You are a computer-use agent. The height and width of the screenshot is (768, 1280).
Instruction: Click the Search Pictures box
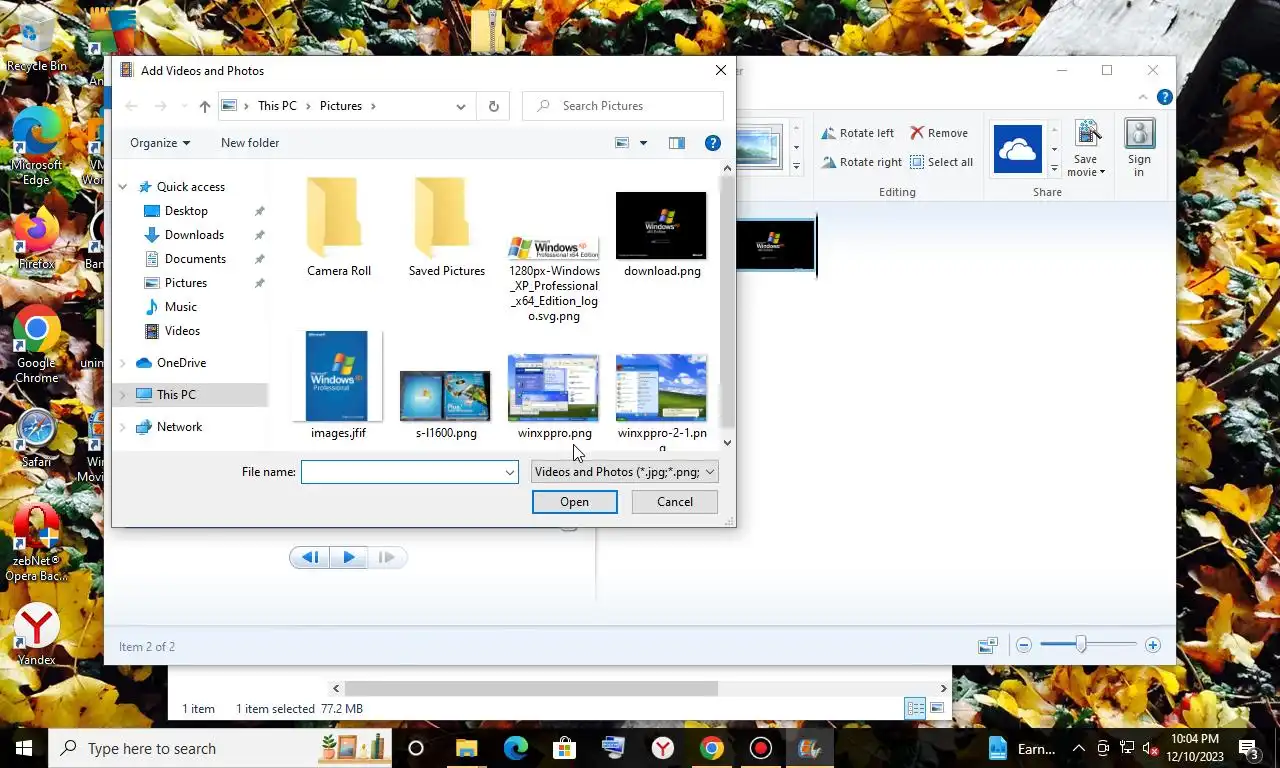[623, 106]
